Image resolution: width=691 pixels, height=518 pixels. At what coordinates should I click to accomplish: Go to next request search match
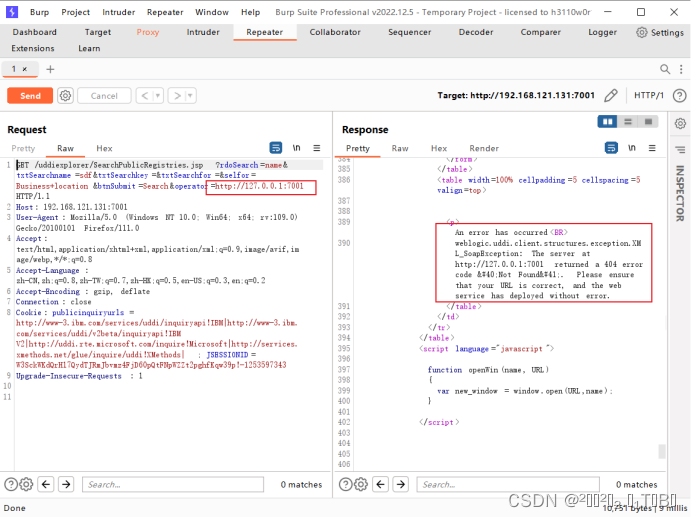pyautogui.click(x=66, y=484)
